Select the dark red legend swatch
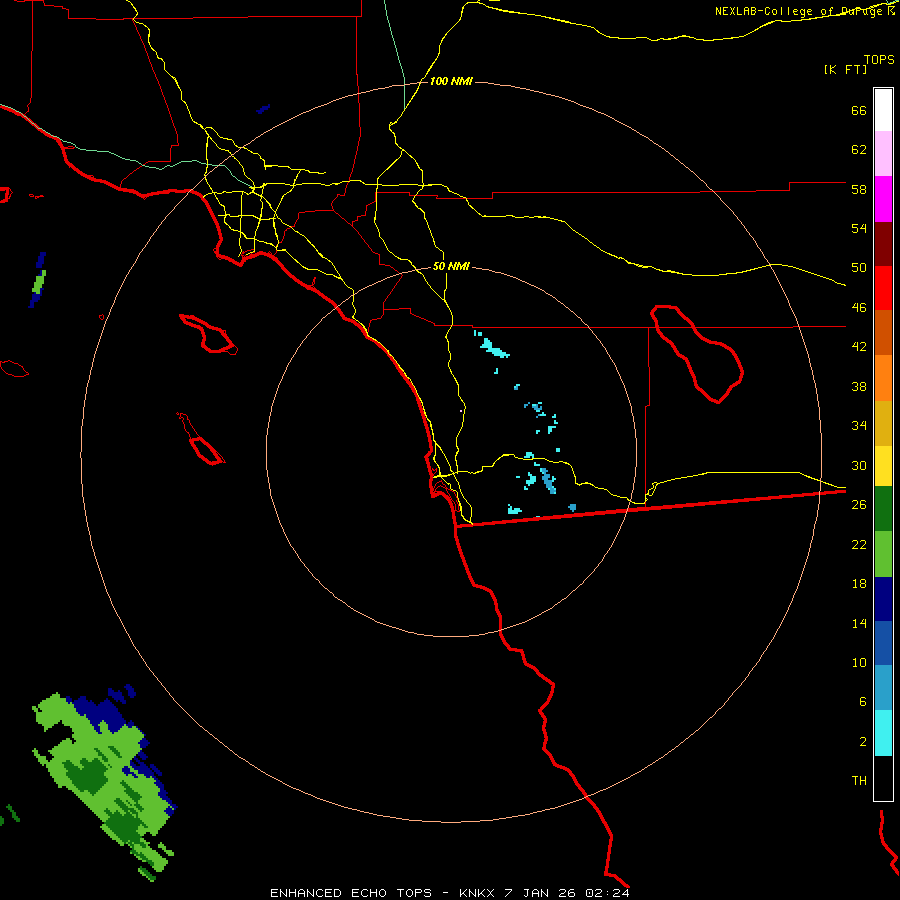900x900 pixels. pos(883,244)
